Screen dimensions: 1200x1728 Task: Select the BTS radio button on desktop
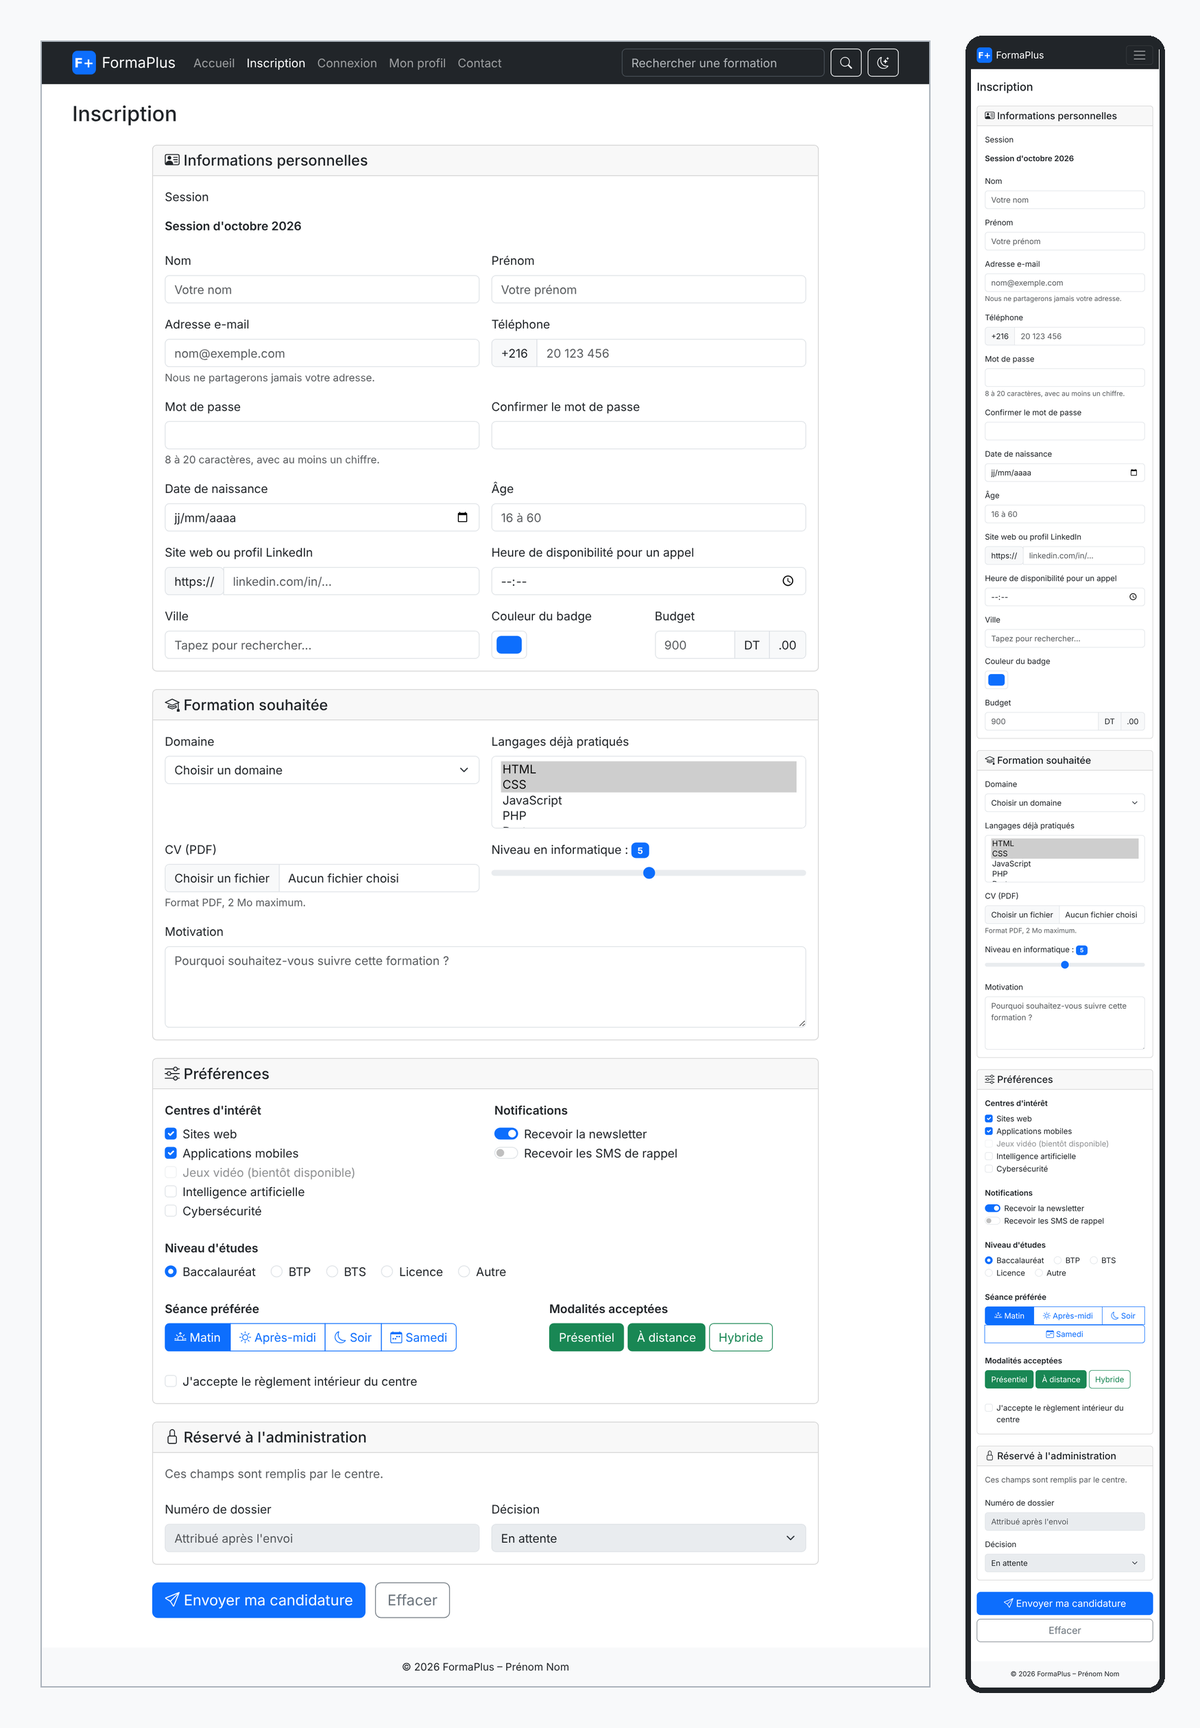click(333, 1272)
